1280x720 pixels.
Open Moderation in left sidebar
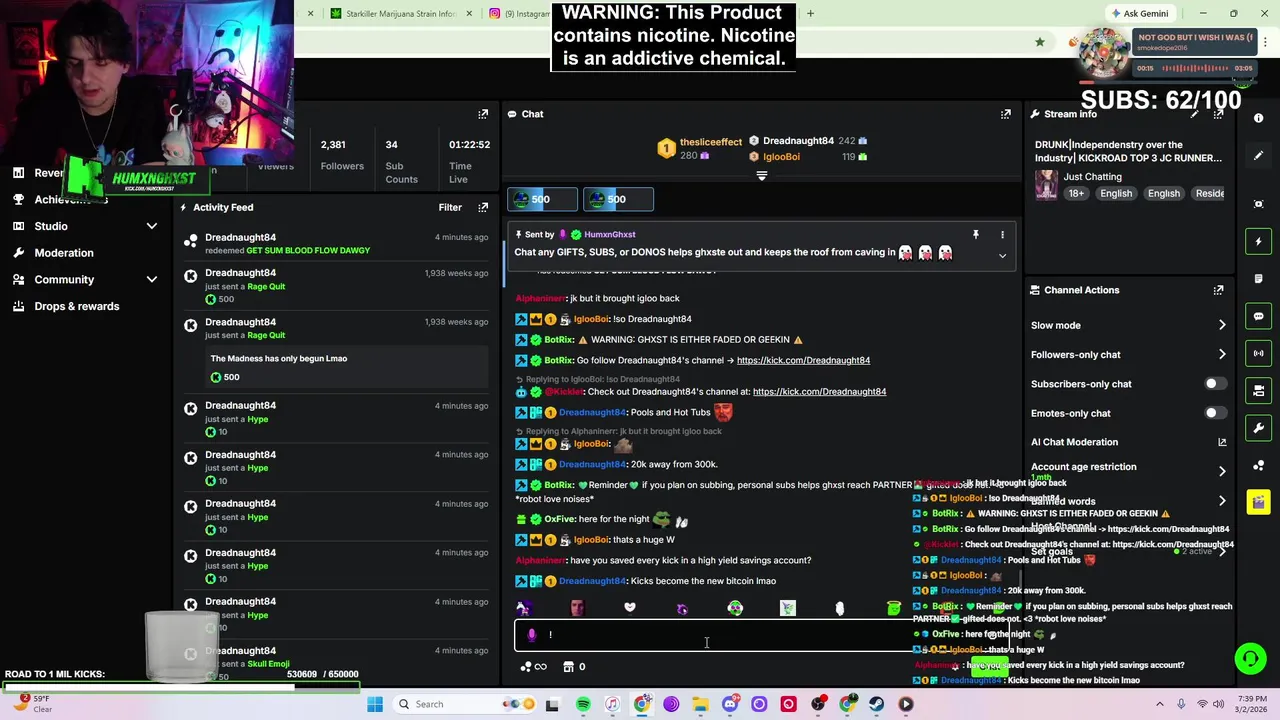pos(63,253)
